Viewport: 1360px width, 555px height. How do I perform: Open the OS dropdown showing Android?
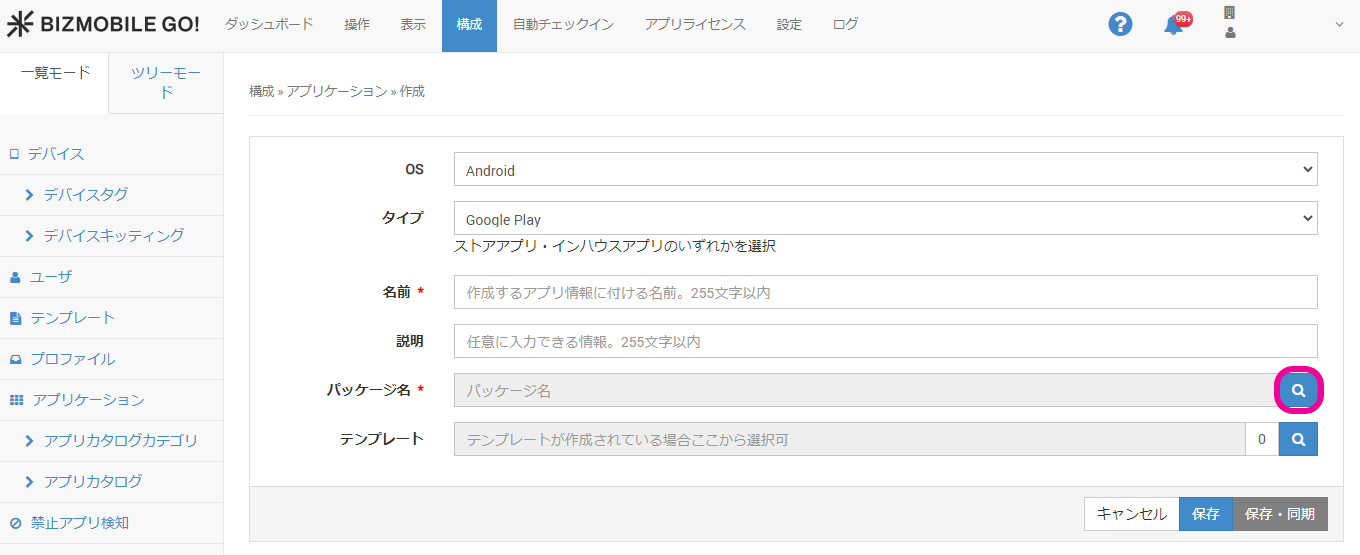click(x=885, y=170)
